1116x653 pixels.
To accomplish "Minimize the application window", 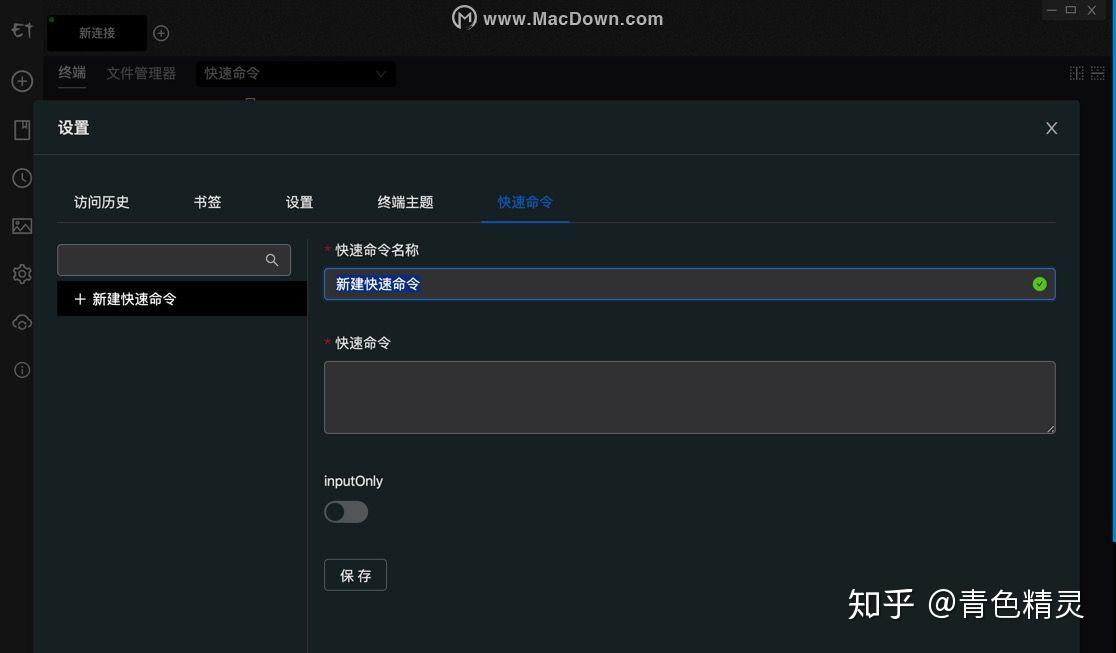I will click(x=1051, y=10).
